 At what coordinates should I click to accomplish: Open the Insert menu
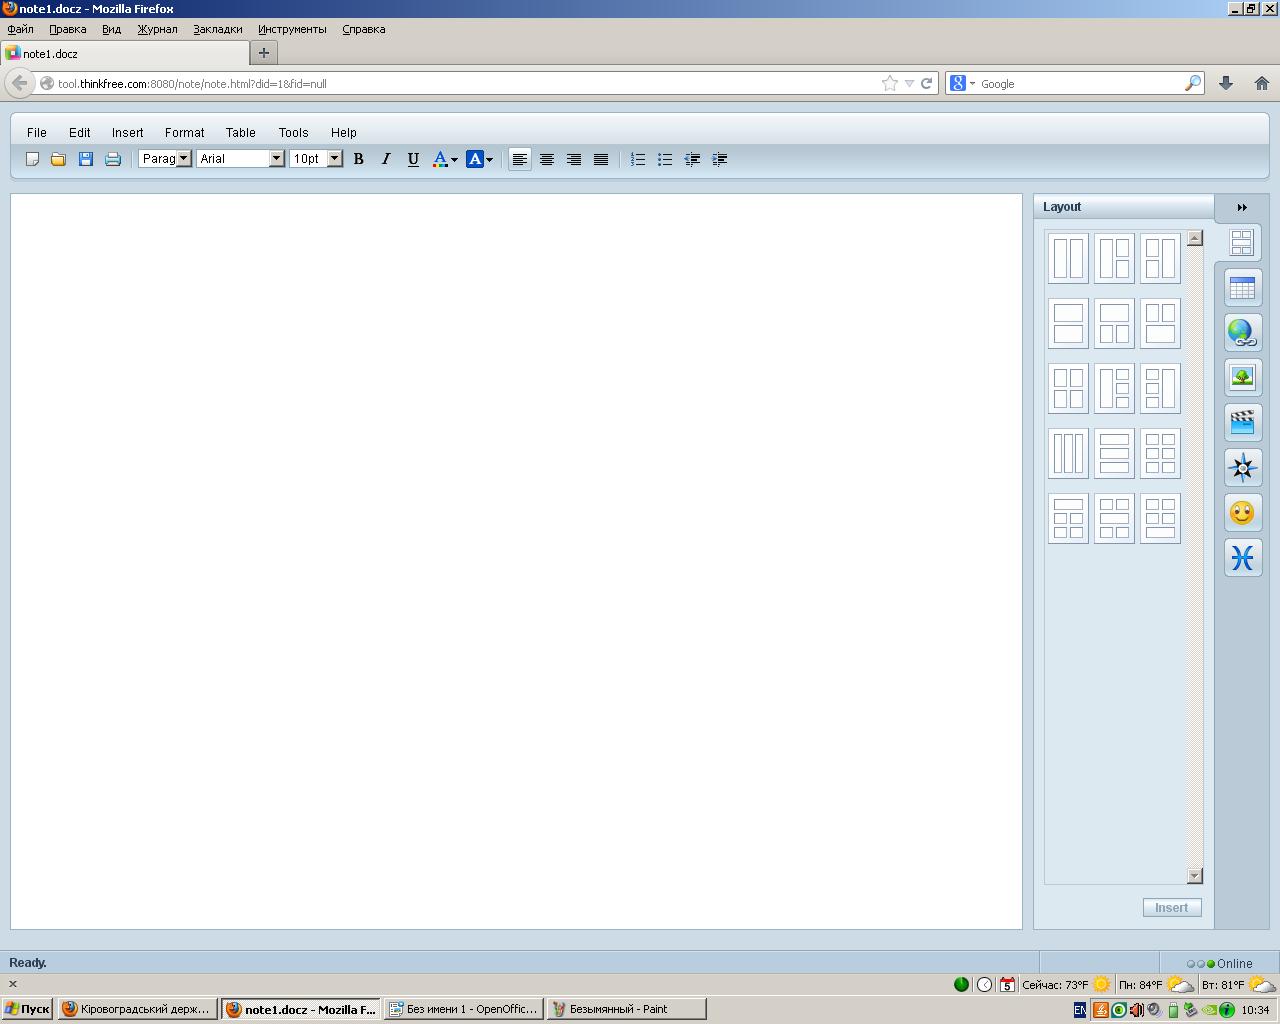click(x=128, y=132)
